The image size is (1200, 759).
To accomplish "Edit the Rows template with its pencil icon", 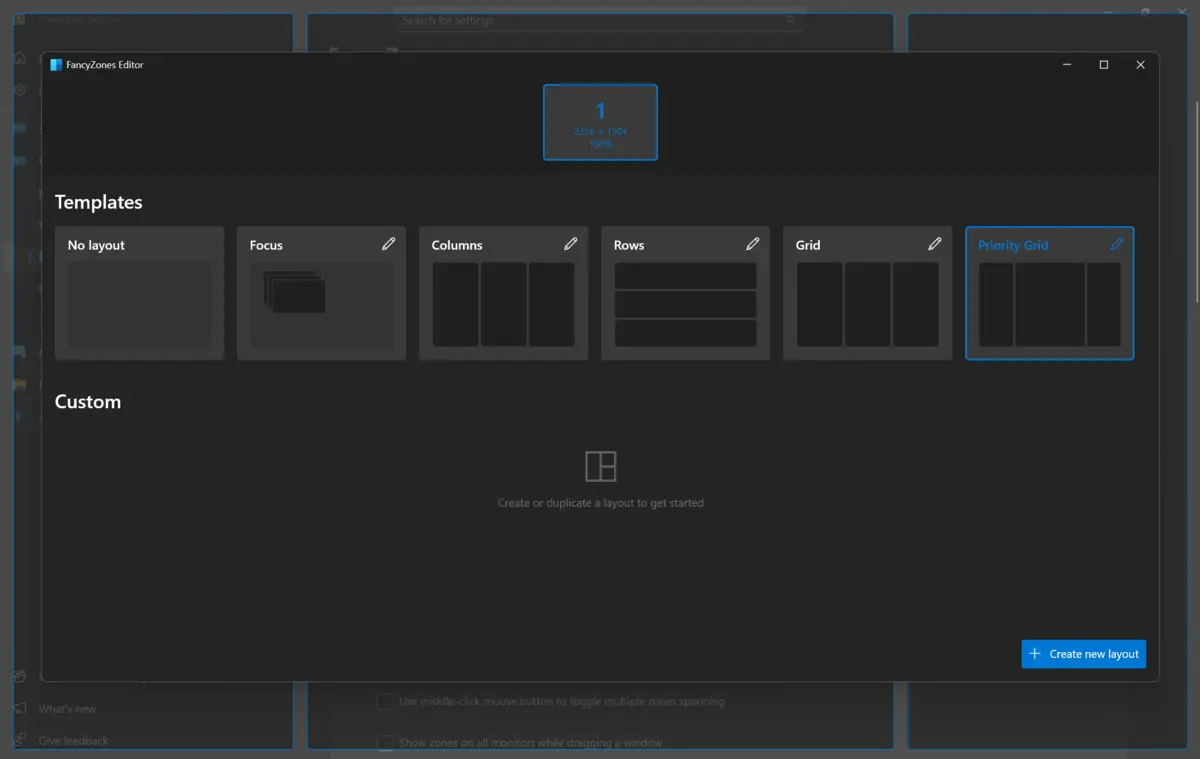I will [753, 244].
